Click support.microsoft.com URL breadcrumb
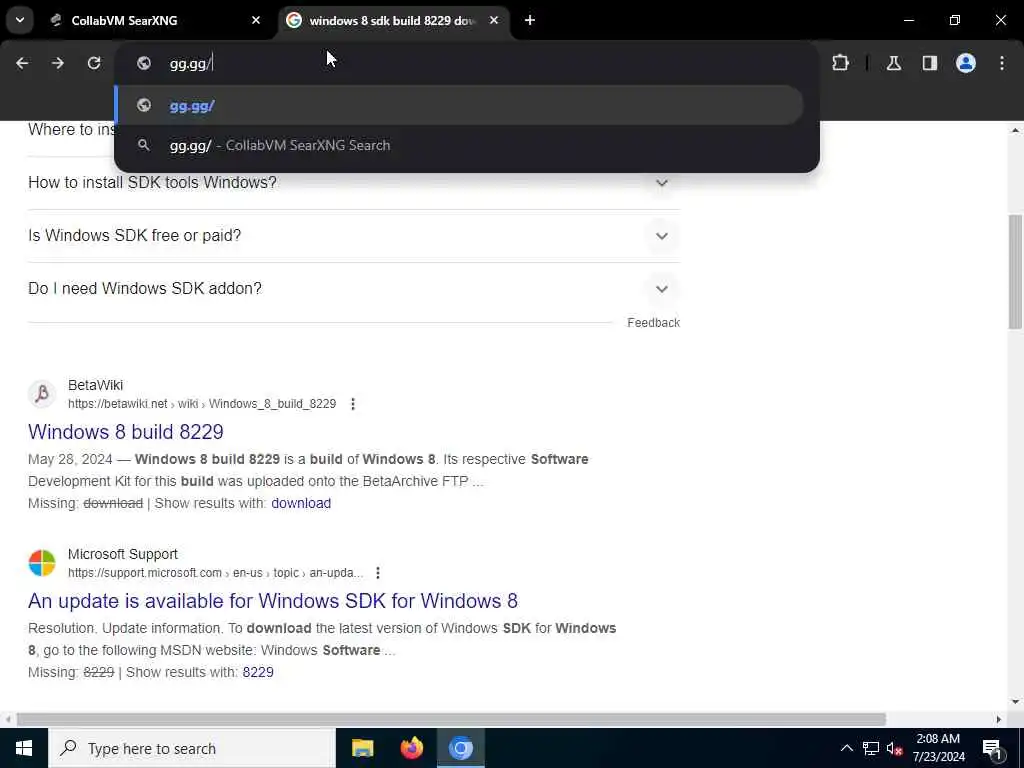Viewport: 1024px width, 768px height. tap(216, 573)
